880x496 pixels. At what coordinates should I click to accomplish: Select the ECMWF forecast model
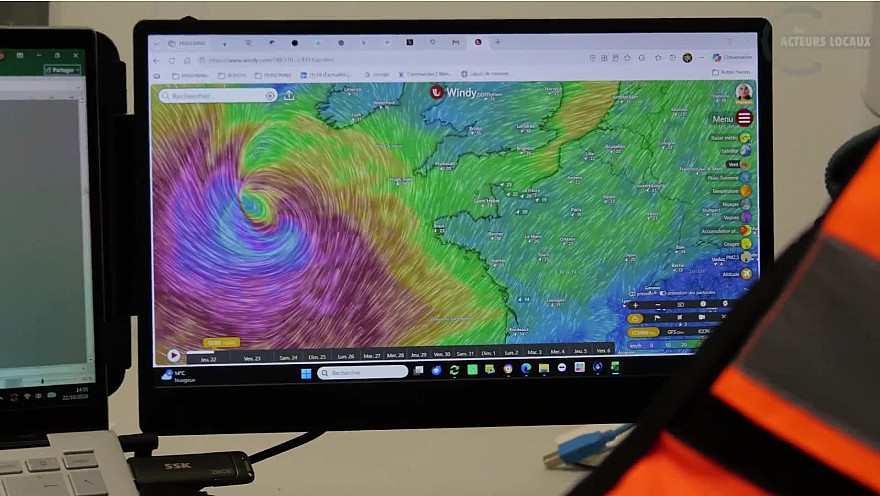click(643, 332)
